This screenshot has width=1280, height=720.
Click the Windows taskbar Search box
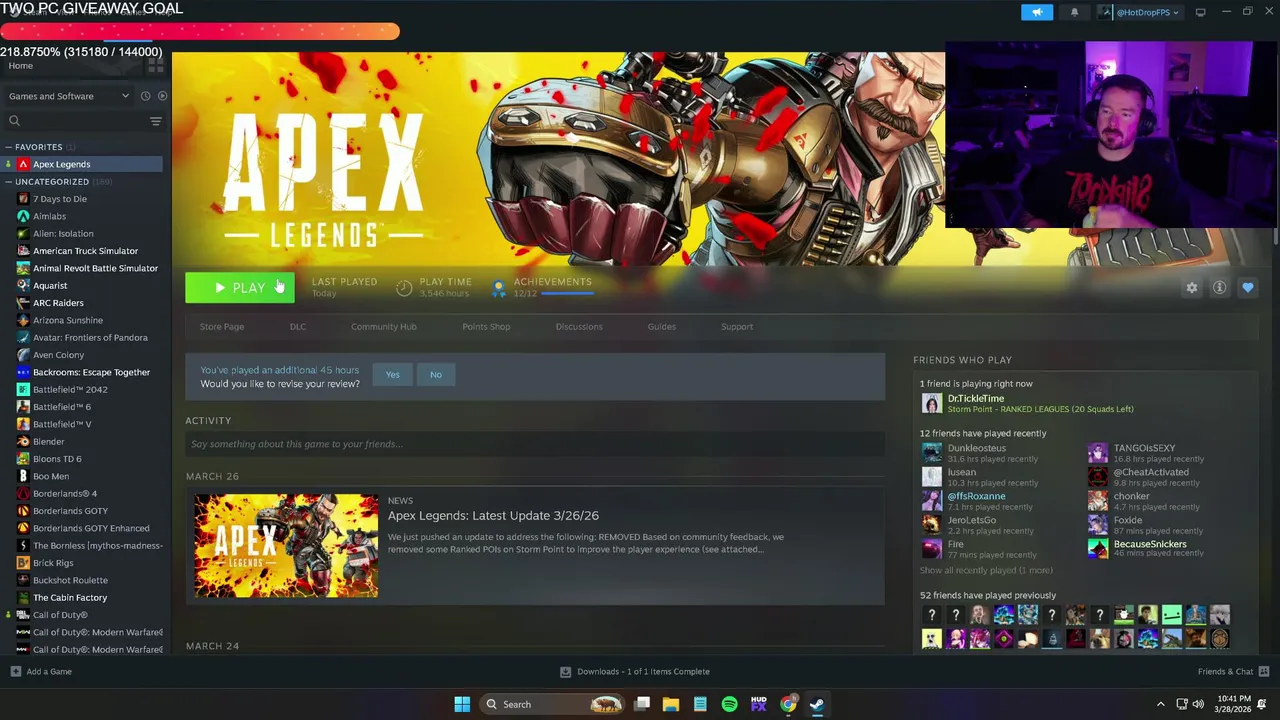[554, 704]
